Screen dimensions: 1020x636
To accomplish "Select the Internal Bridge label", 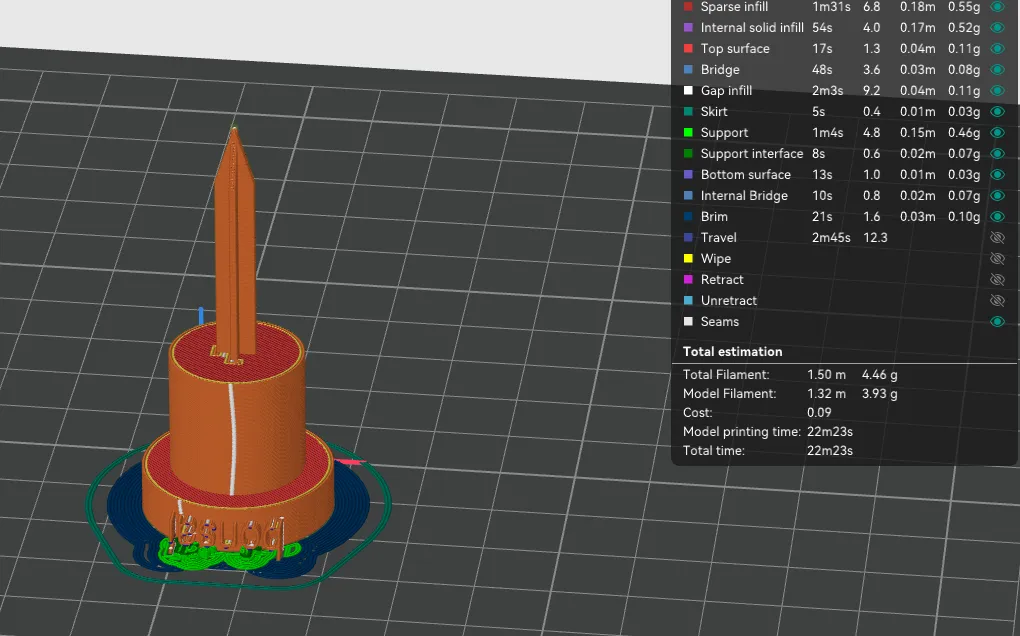I will coord(744,195).
